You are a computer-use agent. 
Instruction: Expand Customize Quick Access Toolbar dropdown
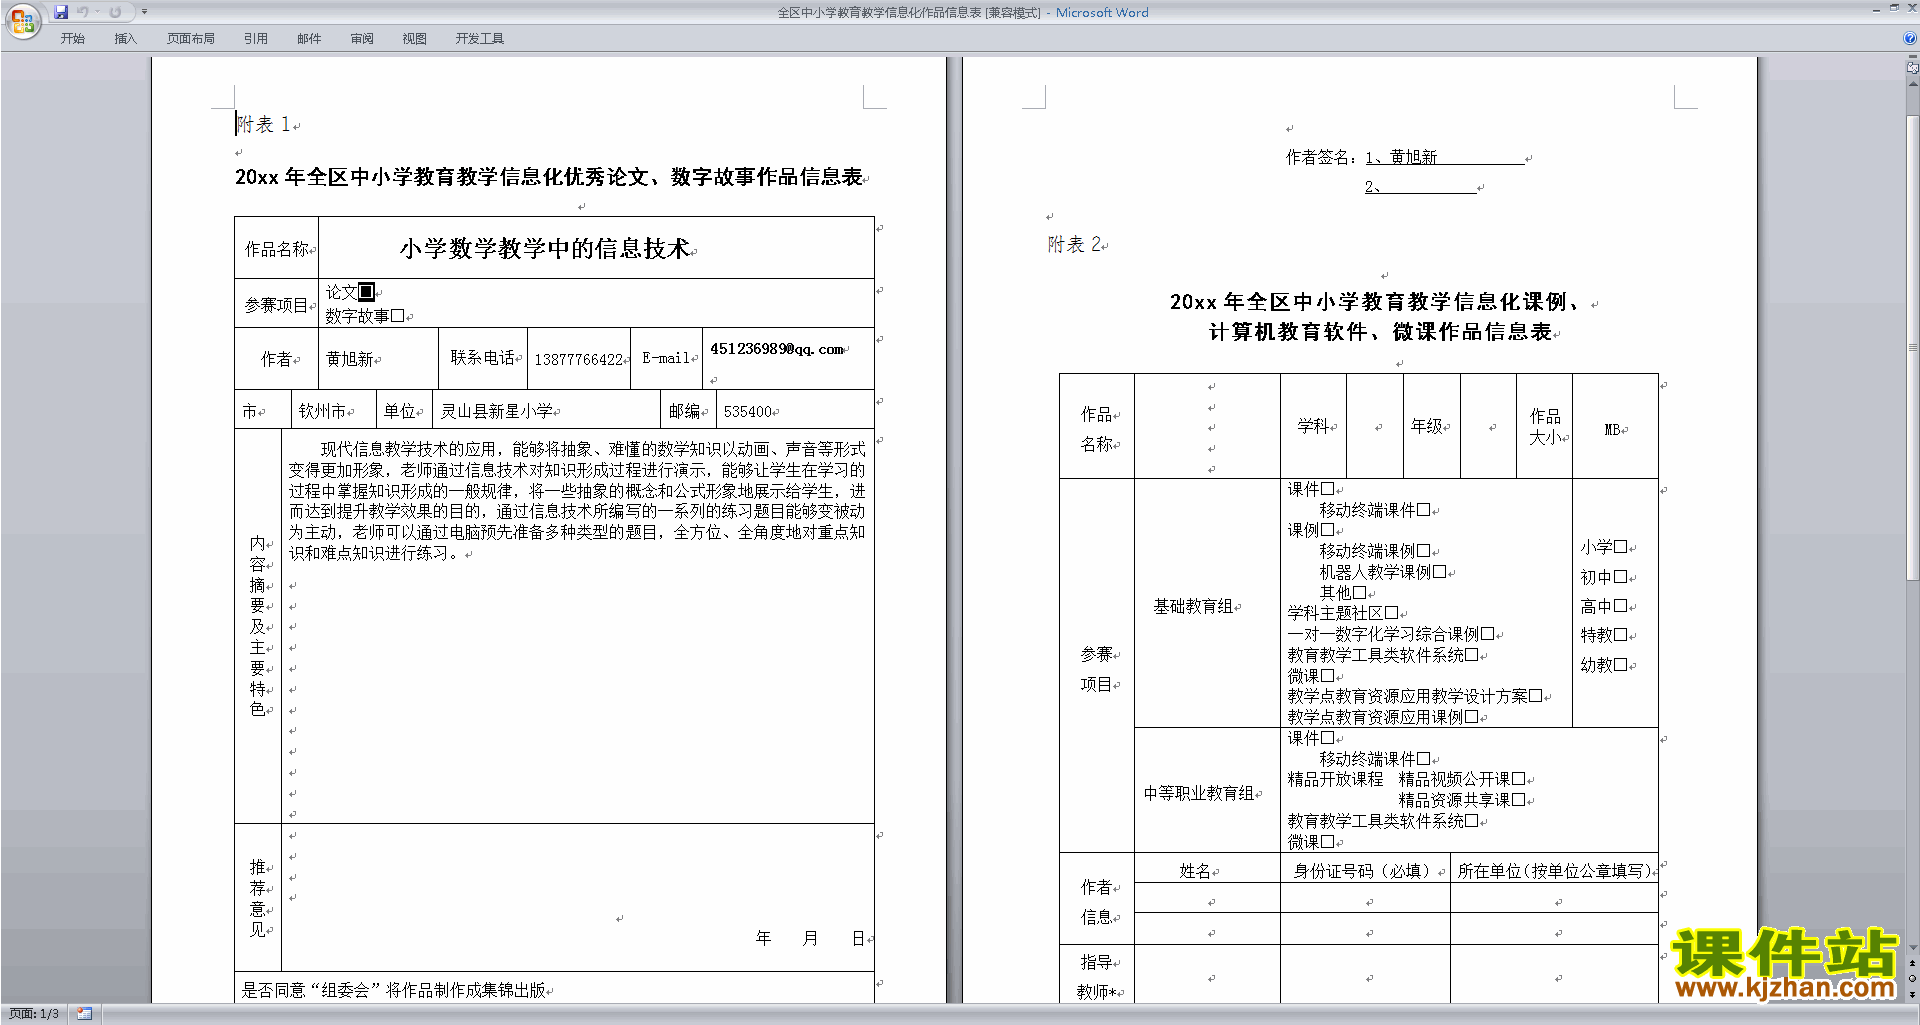click(x=144, y=12)
